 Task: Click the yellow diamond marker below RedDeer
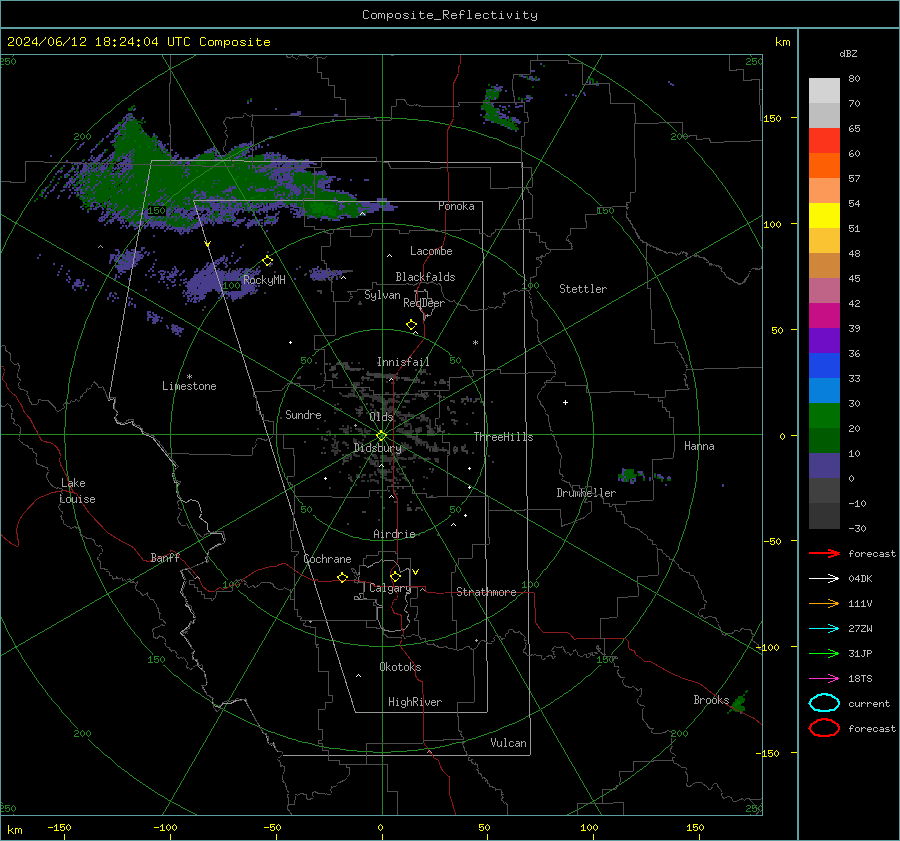(412, 325)
